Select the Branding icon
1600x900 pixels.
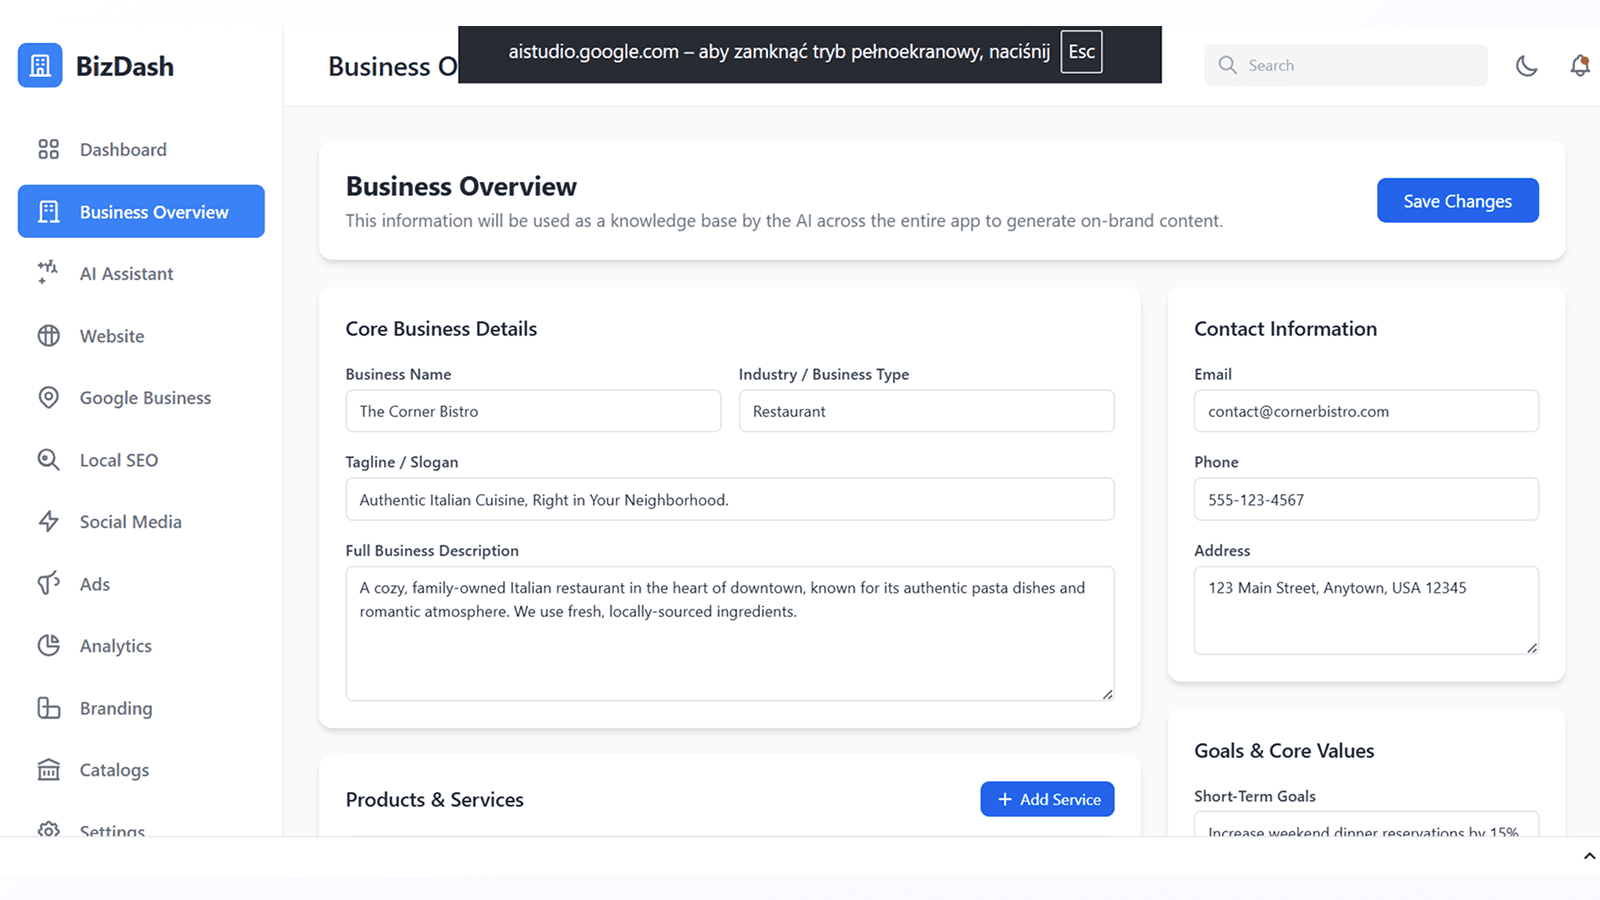(x=48, y=707)
